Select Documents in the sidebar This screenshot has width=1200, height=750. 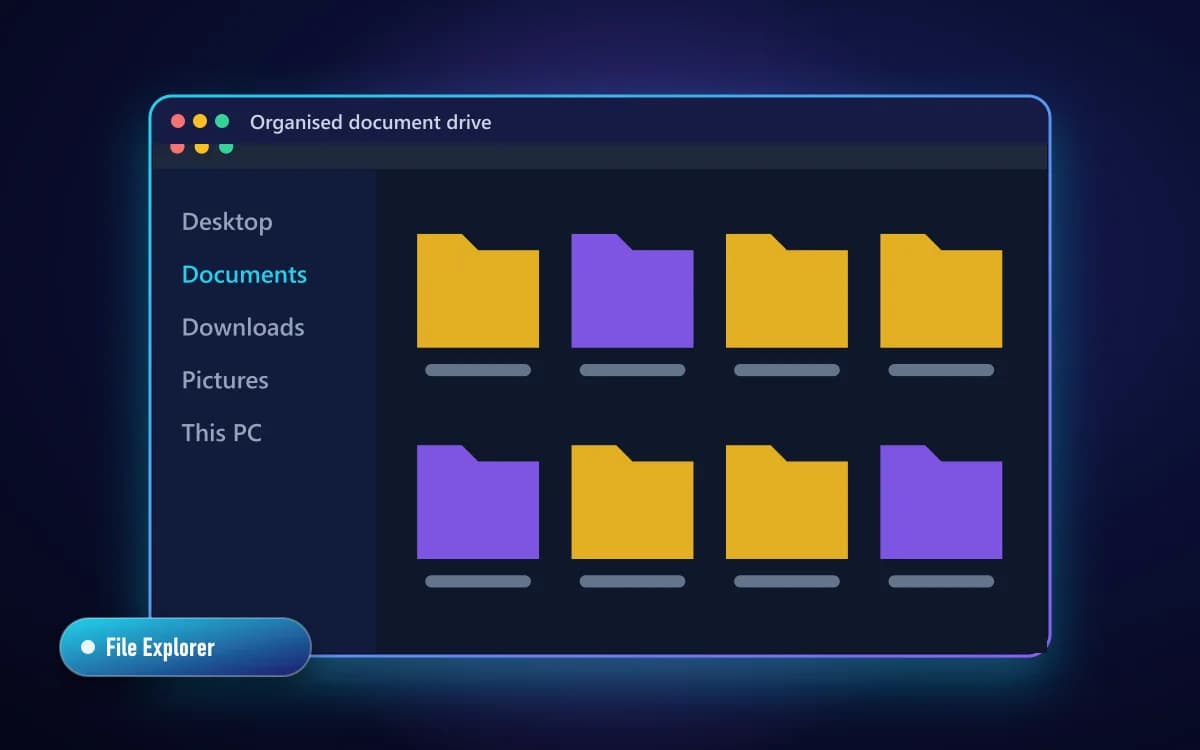pyautogui.click(x=244, y=274)
